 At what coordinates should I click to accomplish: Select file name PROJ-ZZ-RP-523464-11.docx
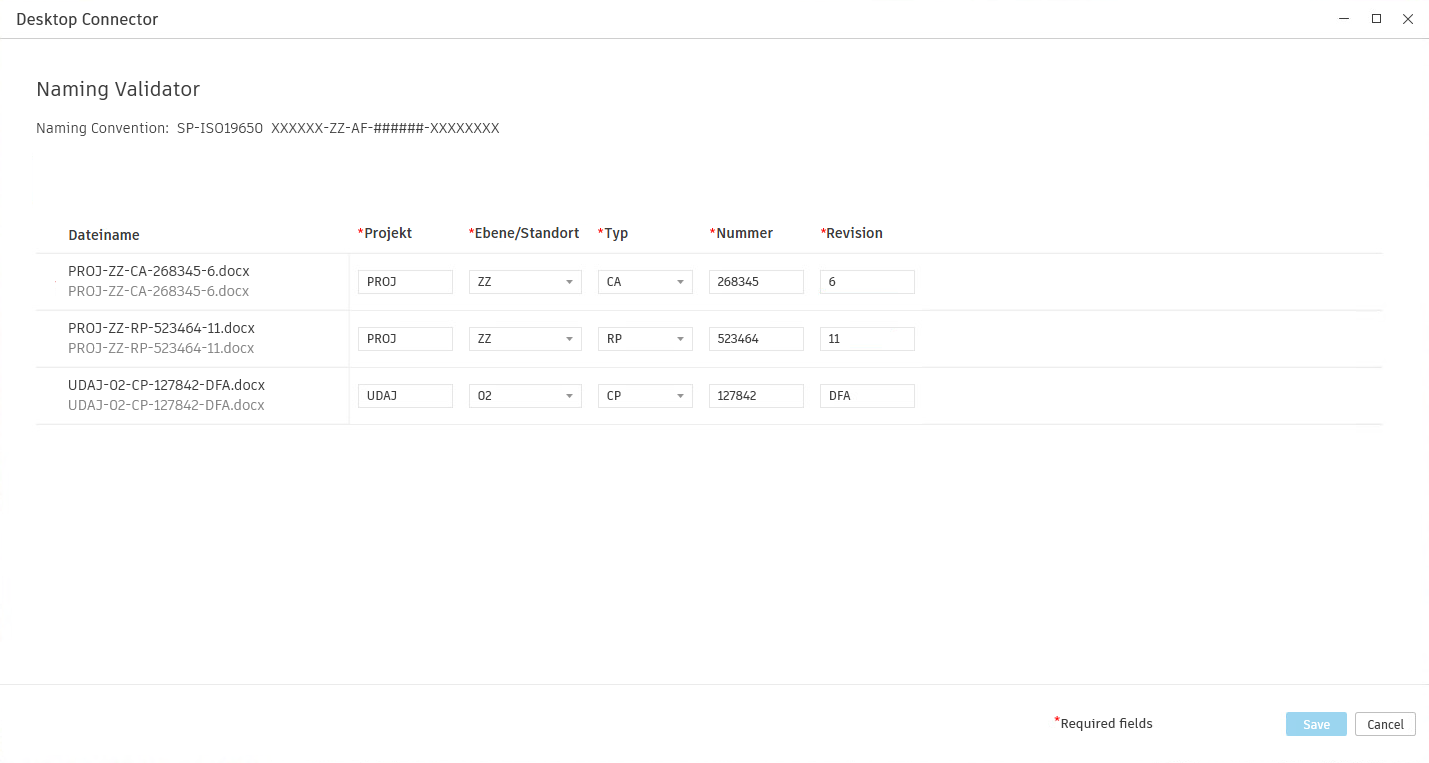[x=161, y=328]
